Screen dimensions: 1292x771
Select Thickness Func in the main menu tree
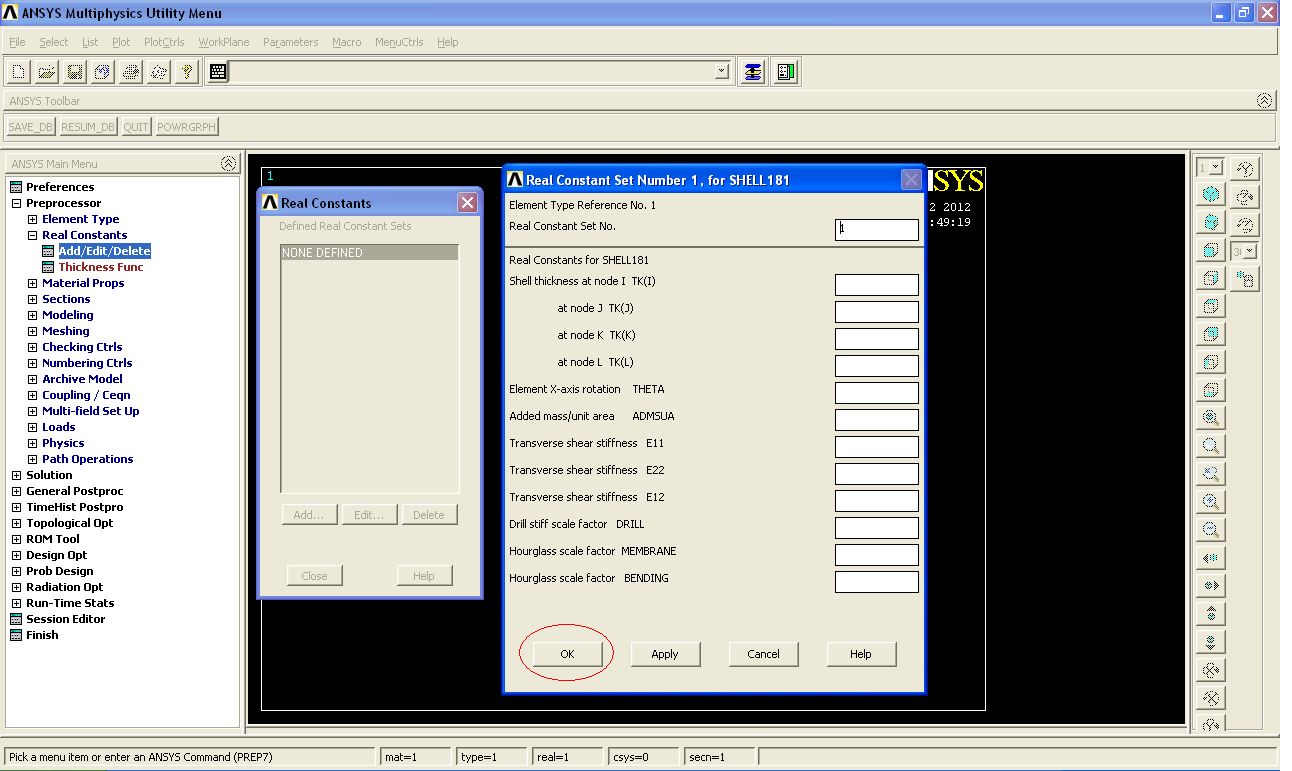point(101,267)
